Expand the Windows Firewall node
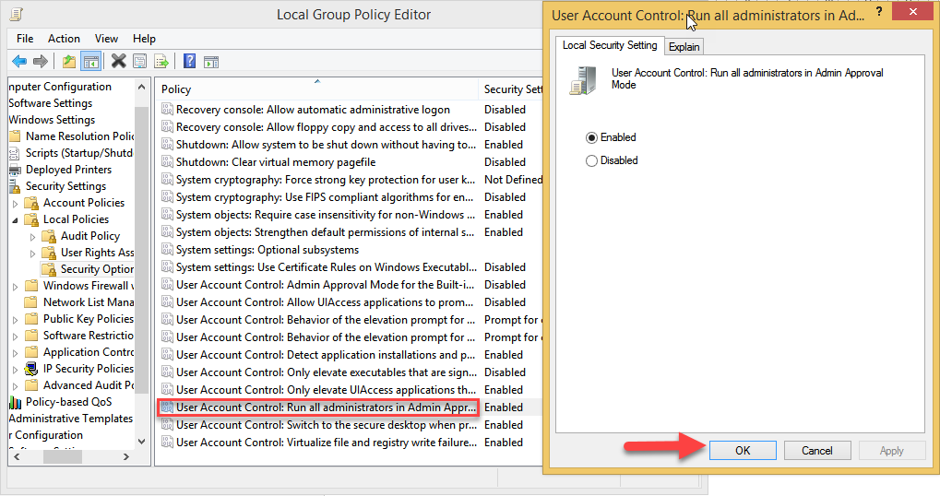This screenshot has height=496, width=940. (x=15, y=287)
